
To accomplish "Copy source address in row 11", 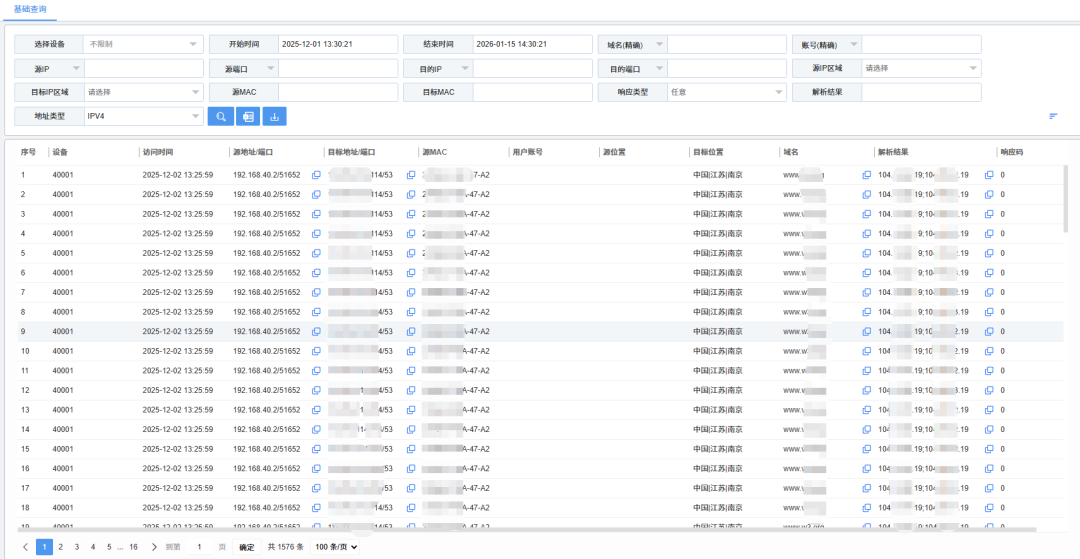I will coord(316,370).
